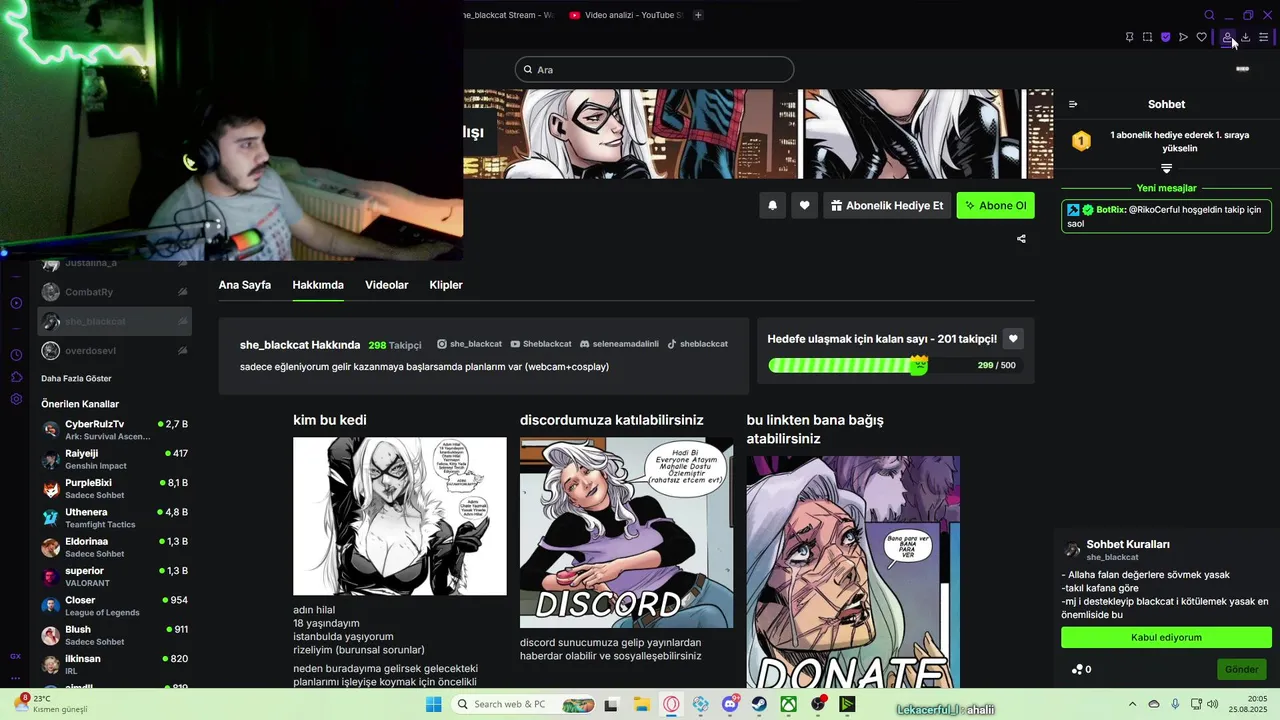Open a new browser tab with the plus button
Screen dimensions: 1280x720
point(698,15)
